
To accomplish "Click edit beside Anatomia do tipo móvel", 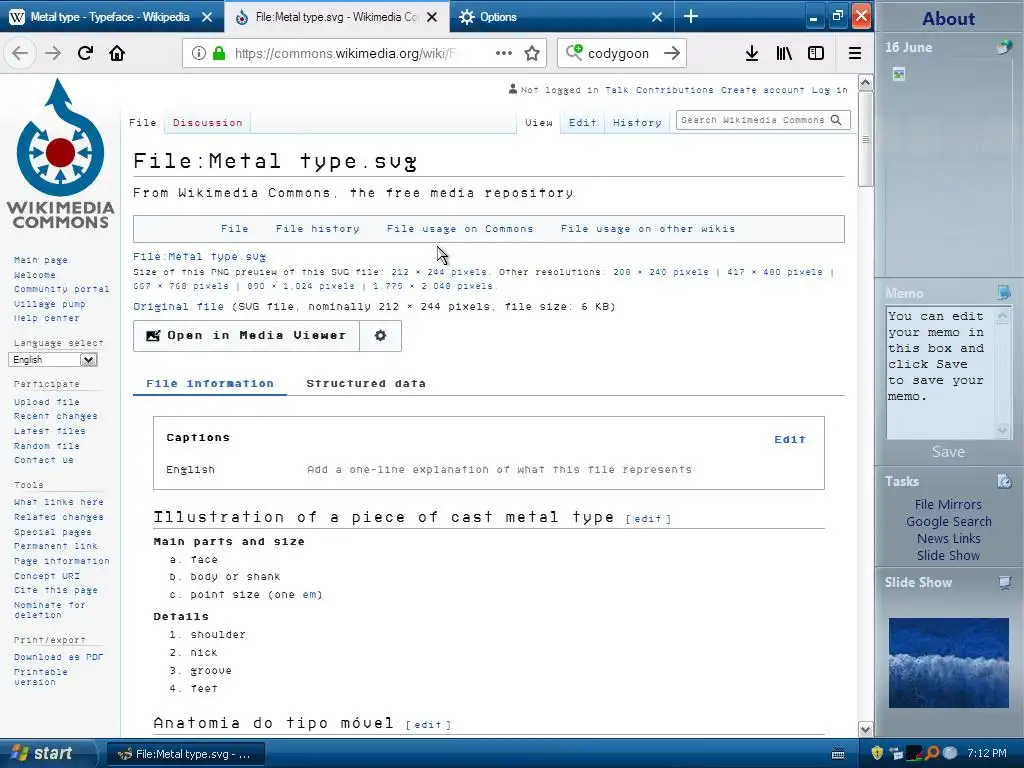I will 428,724.
